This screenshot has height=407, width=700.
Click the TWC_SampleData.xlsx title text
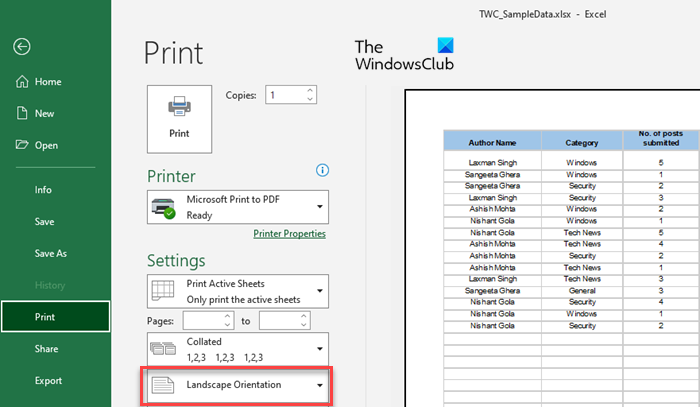coord(525,14)
